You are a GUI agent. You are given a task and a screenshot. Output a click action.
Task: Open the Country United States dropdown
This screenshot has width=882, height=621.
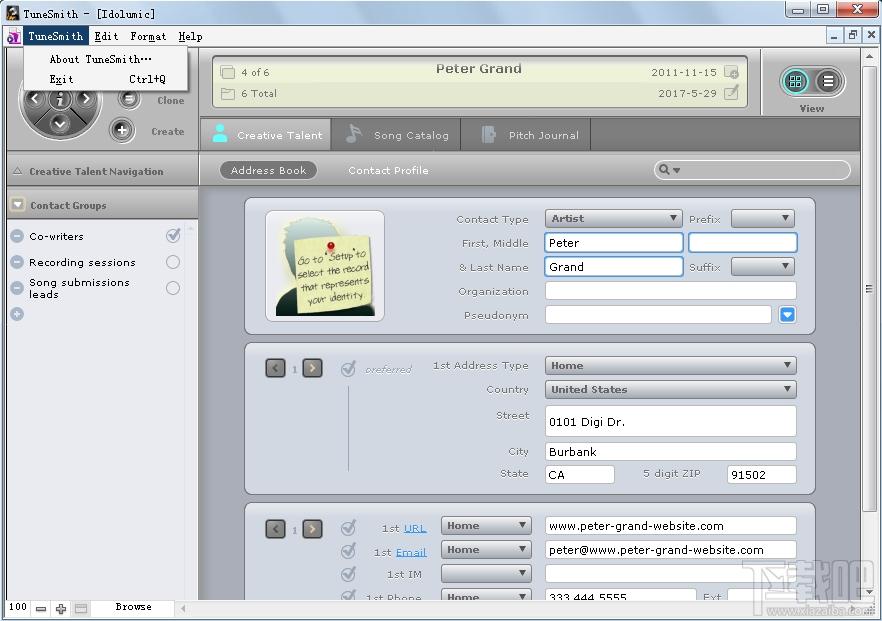coord(670,389)
